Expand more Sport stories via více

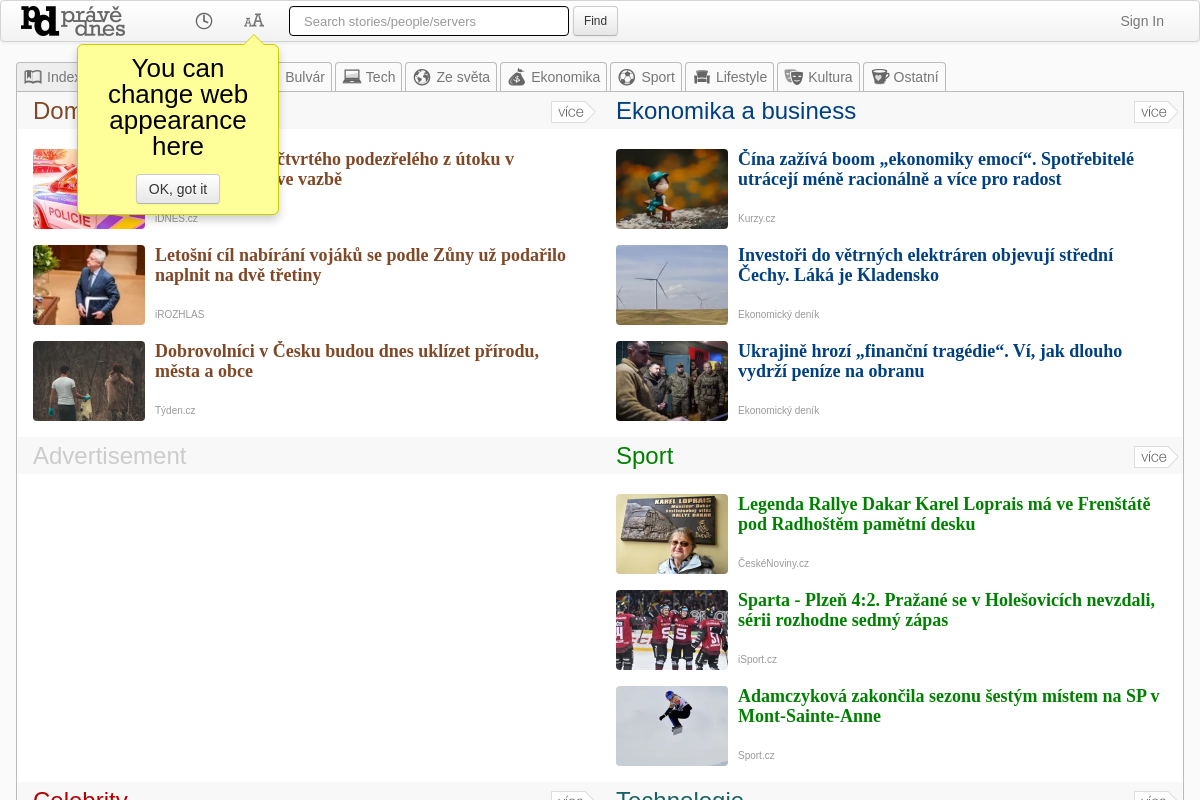click(1154, 457)
